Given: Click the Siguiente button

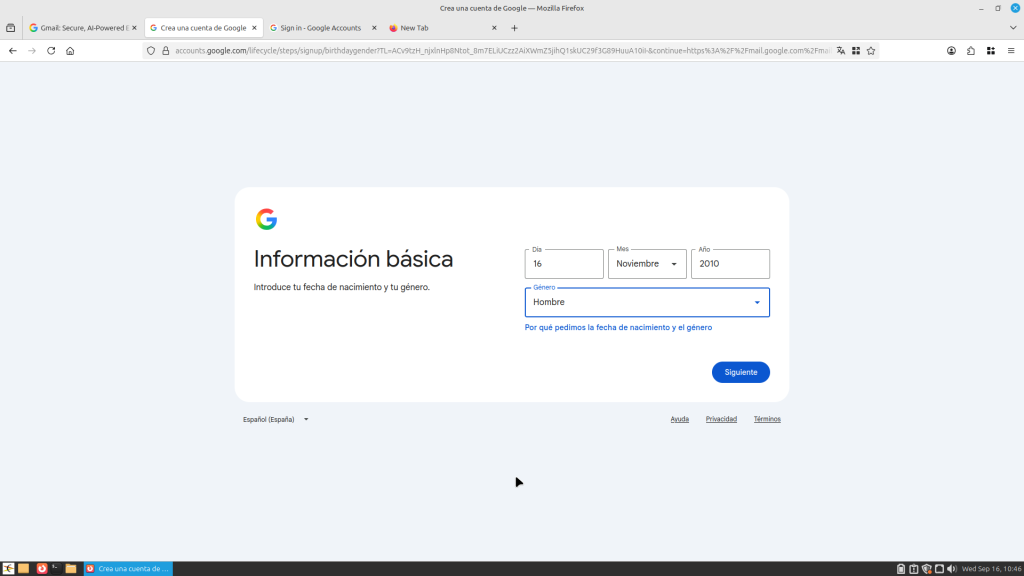Looking at the screenshot, I should pyautogui.click(x=741, y=372).
